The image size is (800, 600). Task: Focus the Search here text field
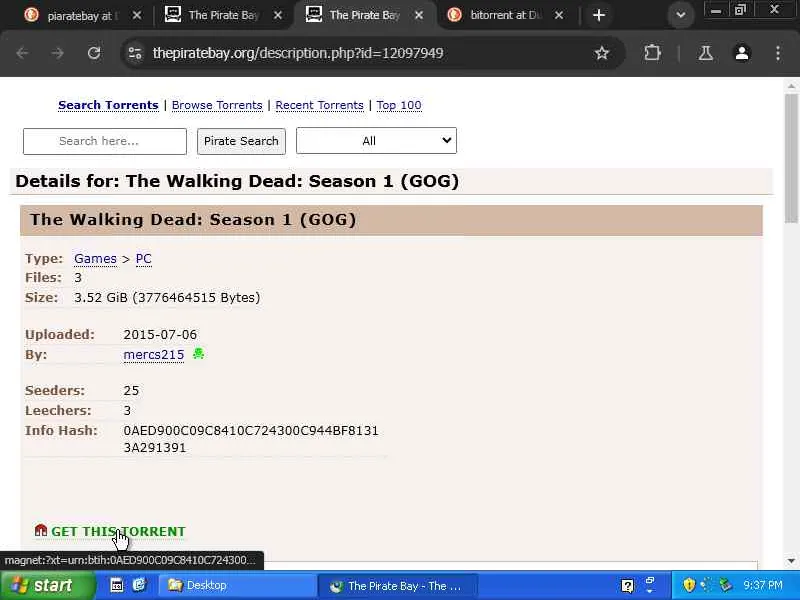pyautogui.click(x=105, y=141)
